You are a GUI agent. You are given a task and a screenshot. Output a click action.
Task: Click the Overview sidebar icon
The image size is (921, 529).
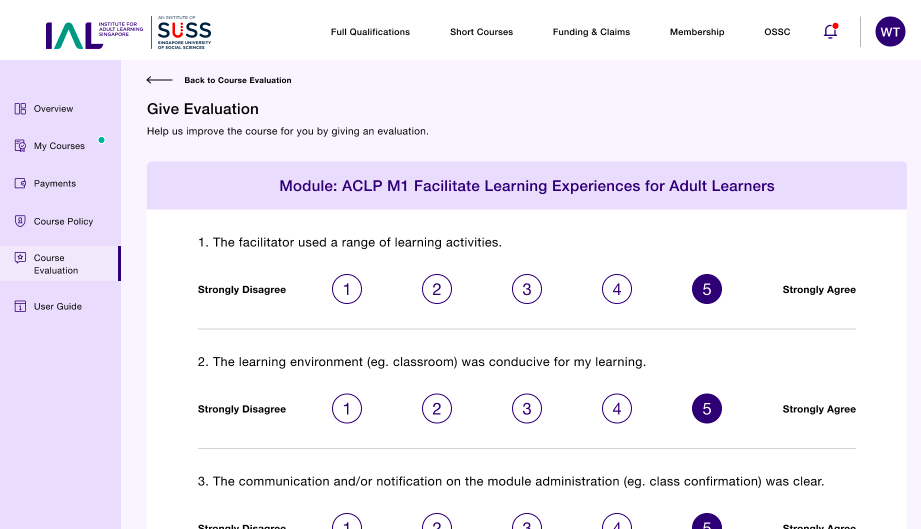click(20, 109)
